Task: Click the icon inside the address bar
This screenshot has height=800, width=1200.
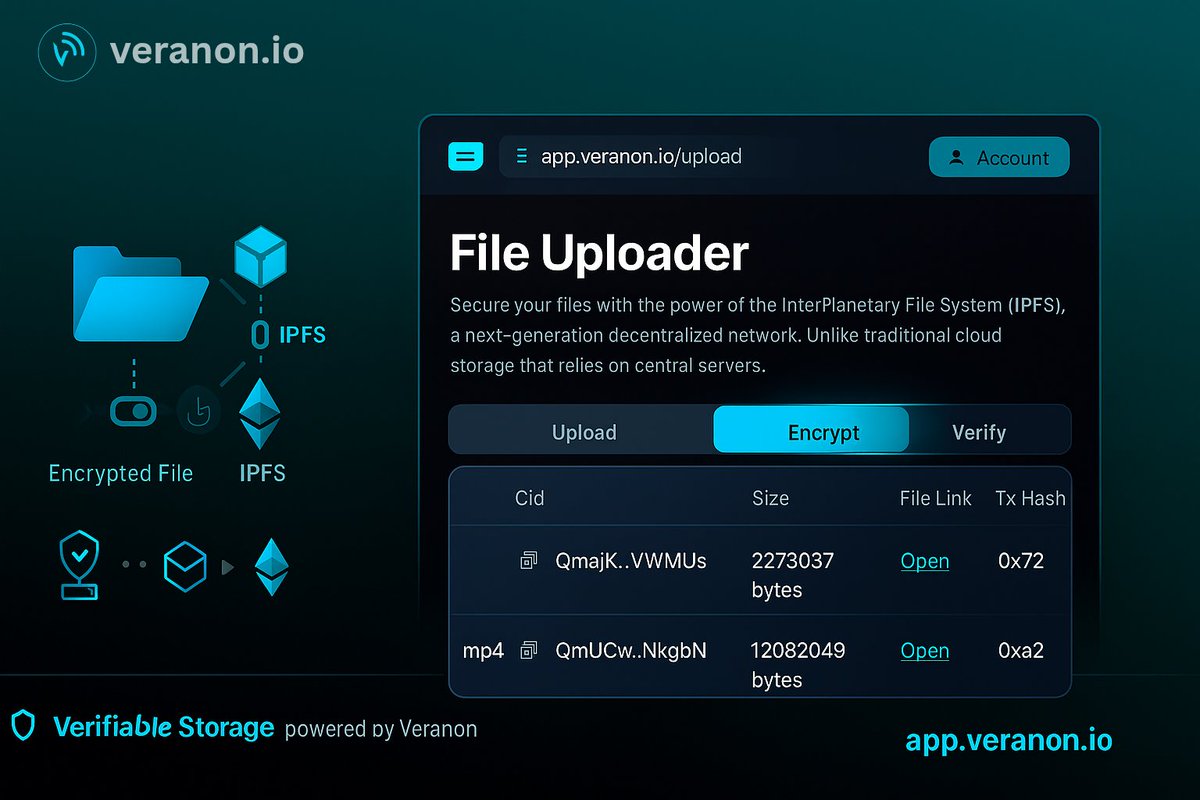Action: pyautogui.click(x=521, y=156)
